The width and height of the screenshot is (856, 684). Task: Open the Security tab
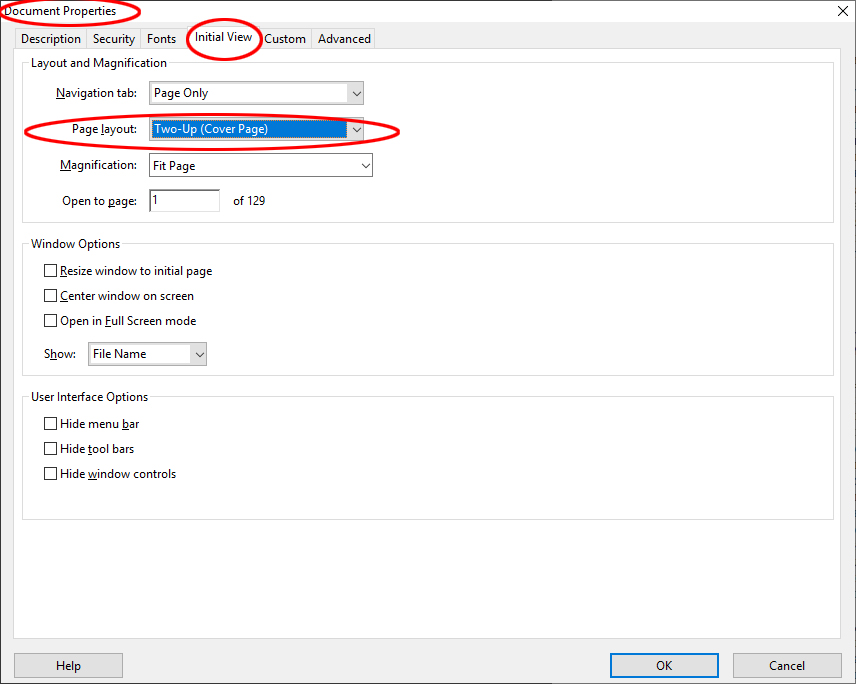pos(114,39)
